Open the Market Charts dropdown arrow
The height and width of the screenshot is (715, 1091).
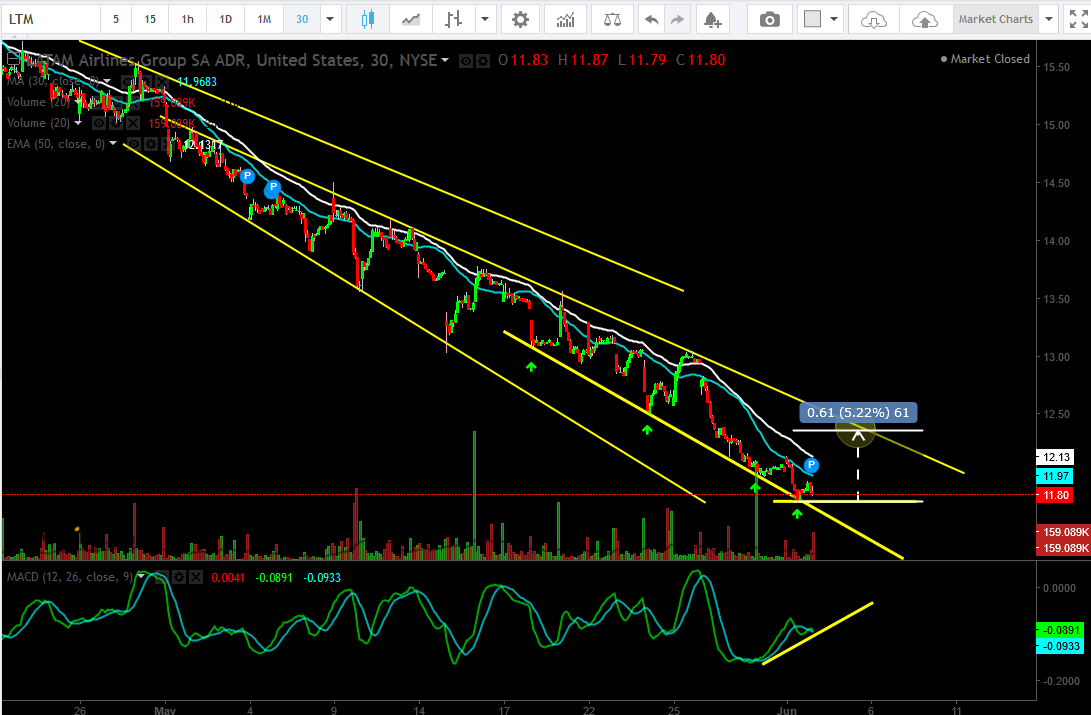tap(1048, 19)
